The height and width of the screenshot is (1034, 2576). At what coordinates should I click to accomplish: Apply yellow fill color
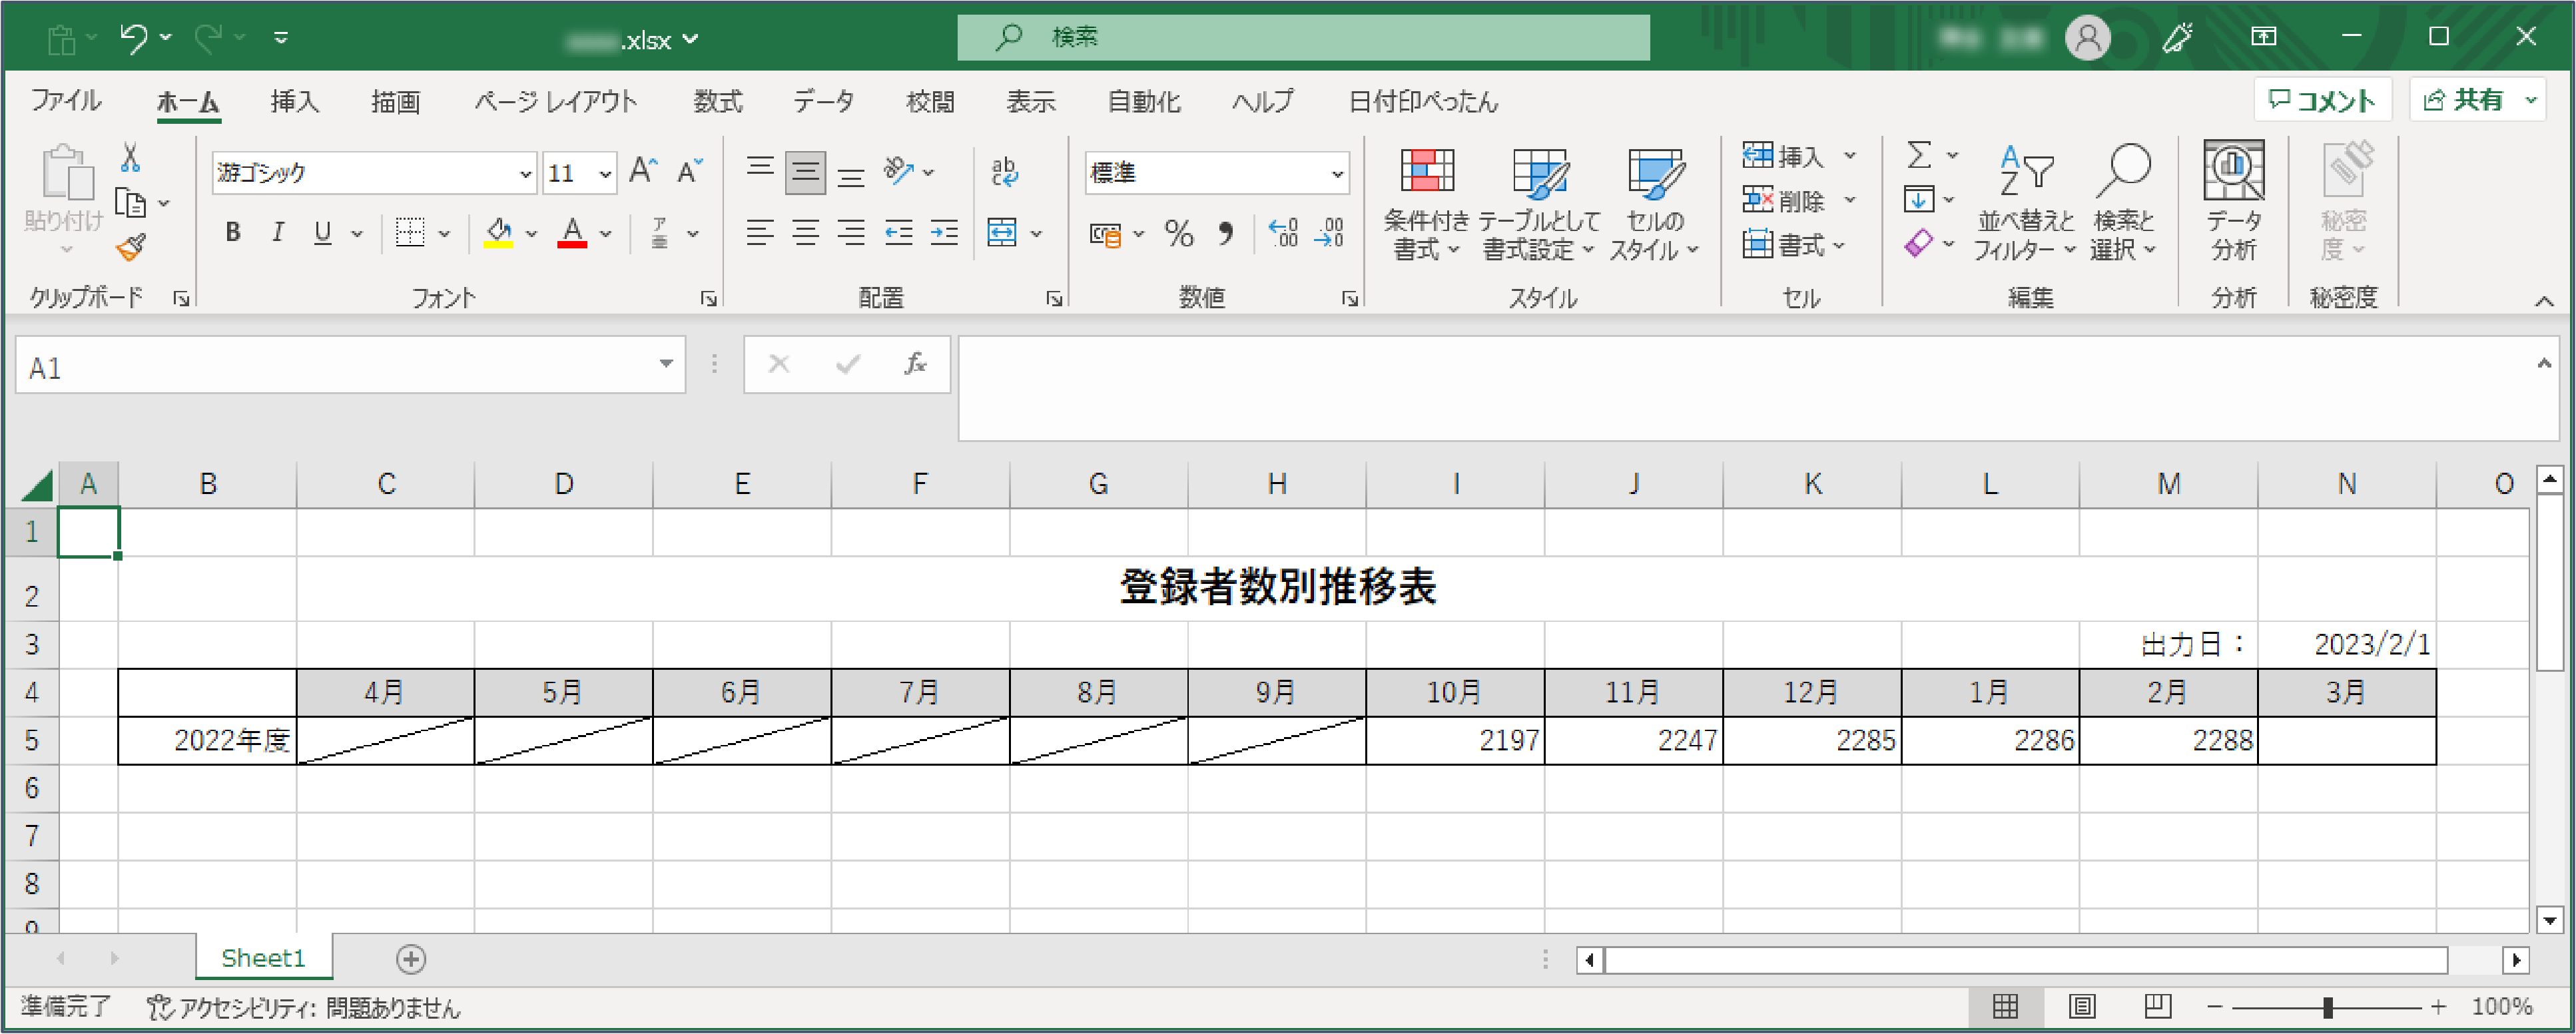click(x=498, y=233)
